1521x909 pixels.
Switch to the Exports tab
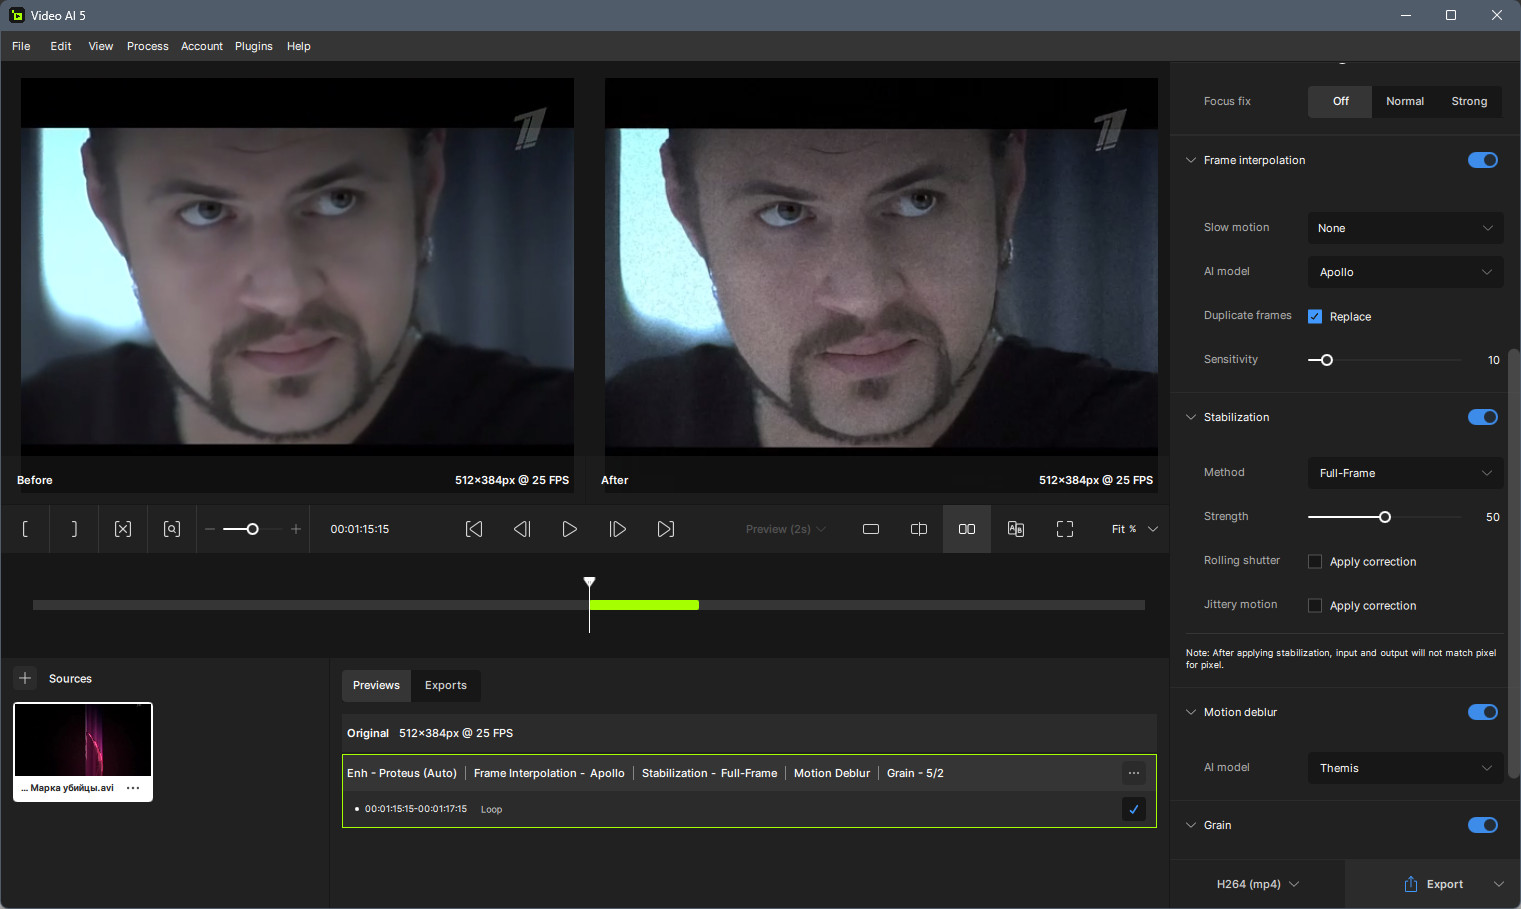[445, 685]
